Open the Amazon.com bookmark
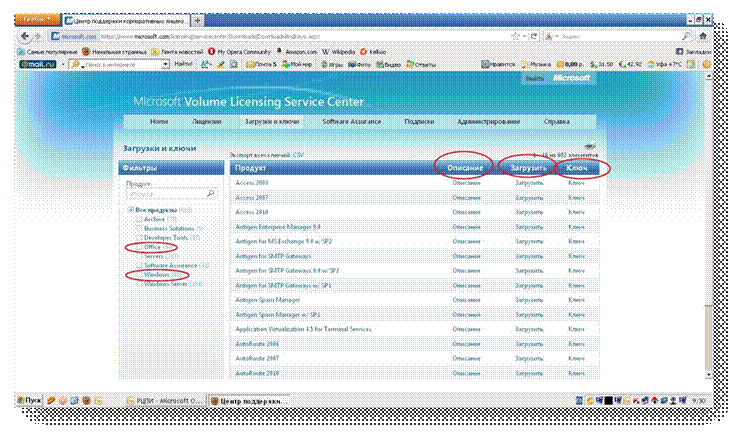 pos(296,52)
